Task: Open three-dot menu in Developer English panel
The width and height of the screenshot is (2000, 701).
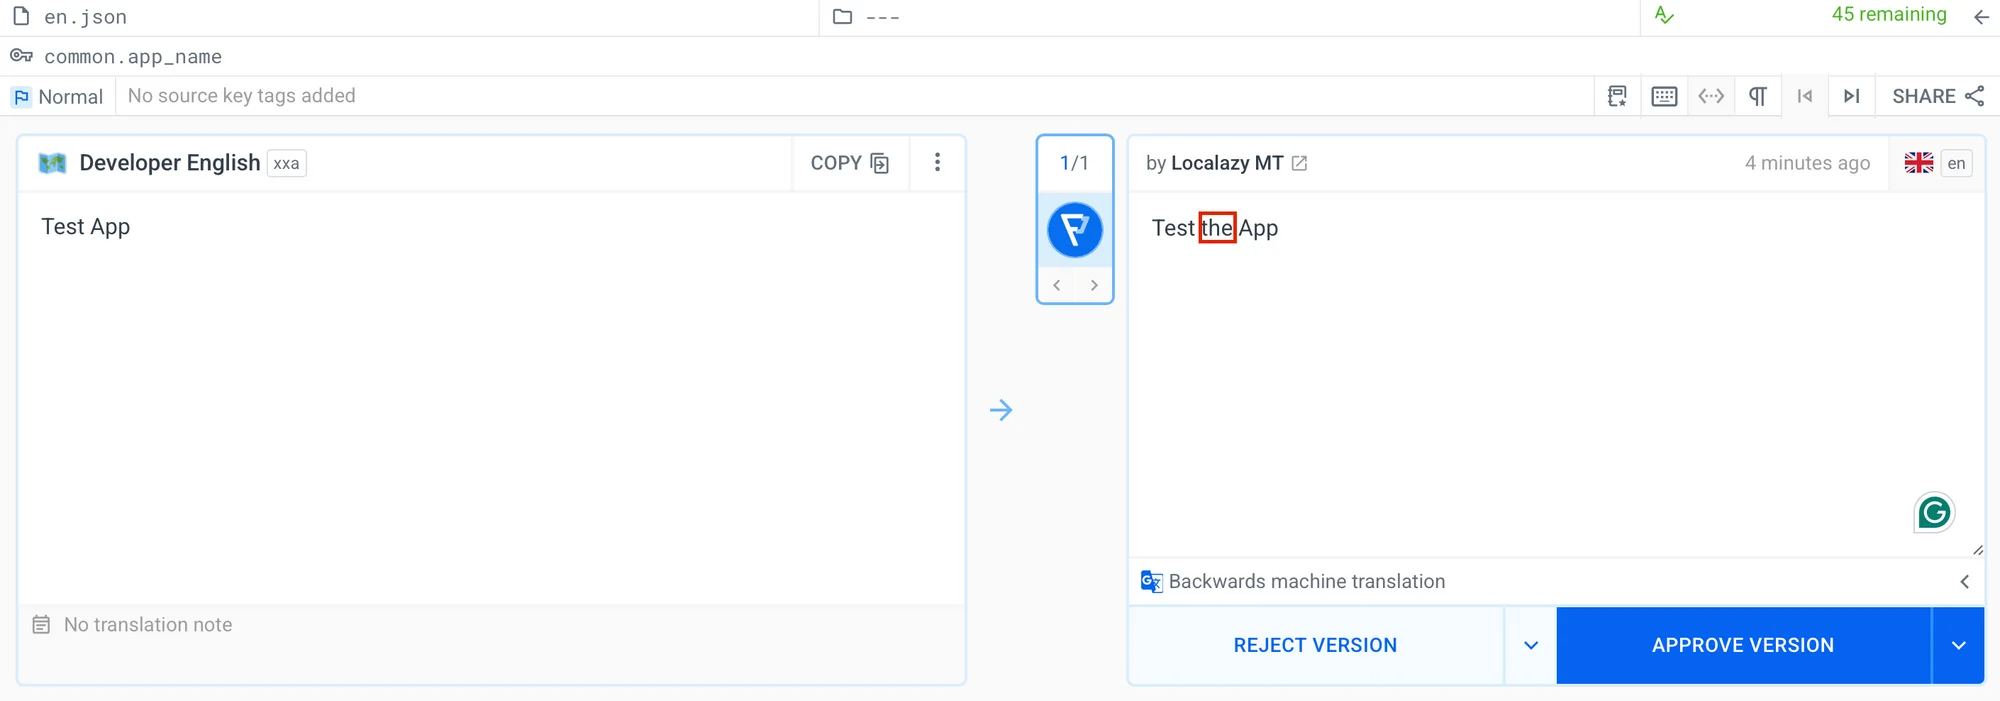Action: pos(937,162)
